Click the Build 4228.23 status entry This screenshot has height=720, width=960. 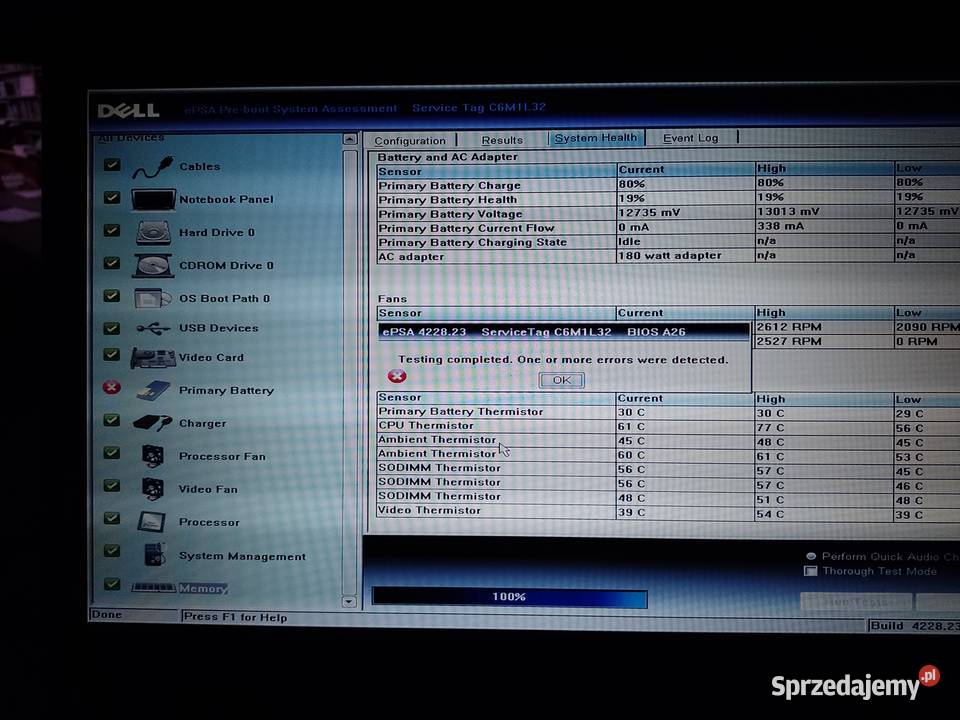coord(915,626)
